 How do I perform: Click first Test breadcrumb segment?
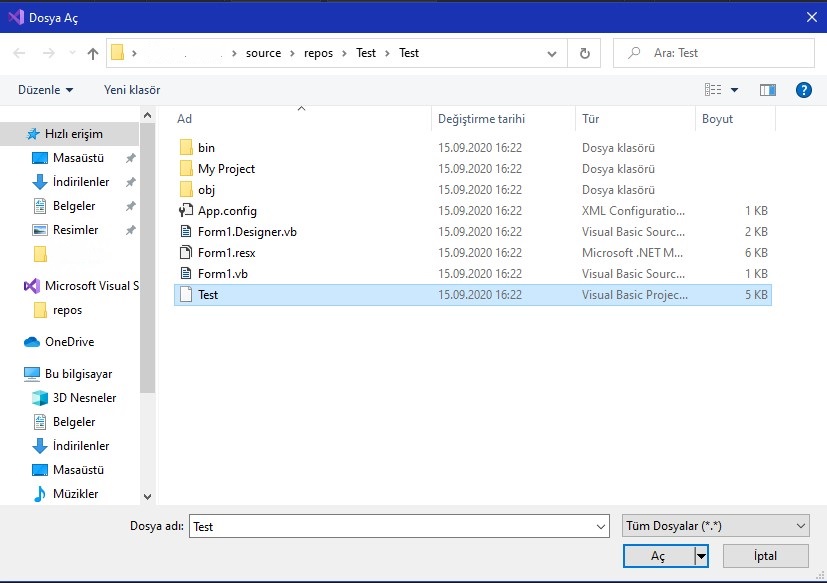(x=366, y=53)
